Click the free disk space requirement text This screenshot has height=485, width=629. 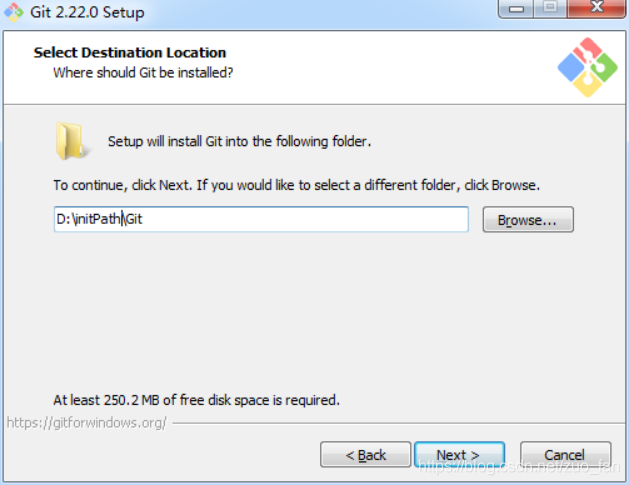pyautogui.click(x=197, y=400)
